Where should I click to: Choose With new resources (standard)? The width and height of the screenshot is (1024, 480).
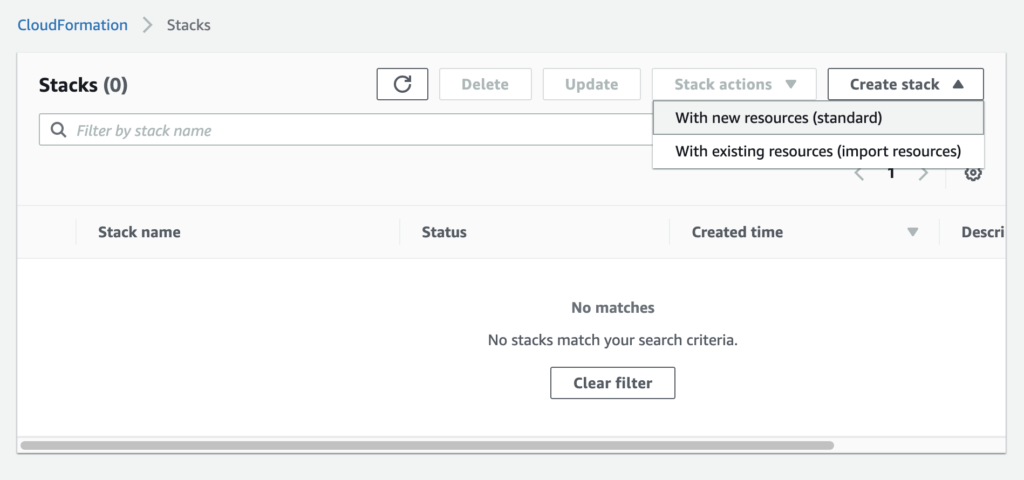pos(818,118)
